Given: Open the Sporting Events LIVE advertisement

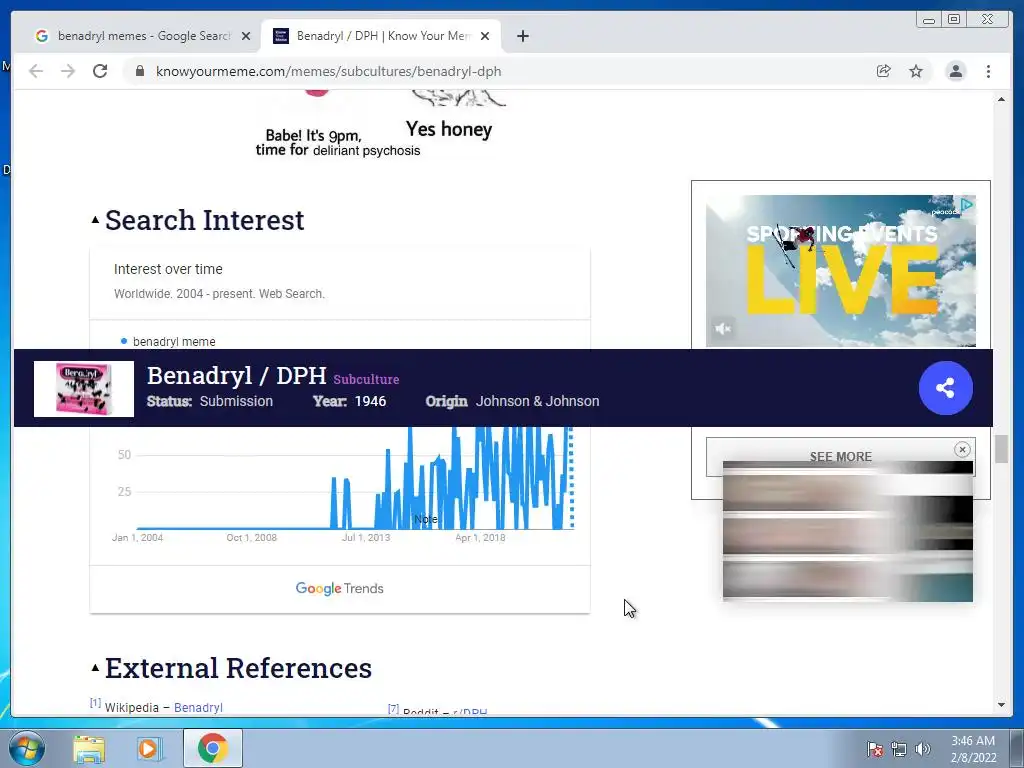Looking at the screenshot, I should coord(840,271).
